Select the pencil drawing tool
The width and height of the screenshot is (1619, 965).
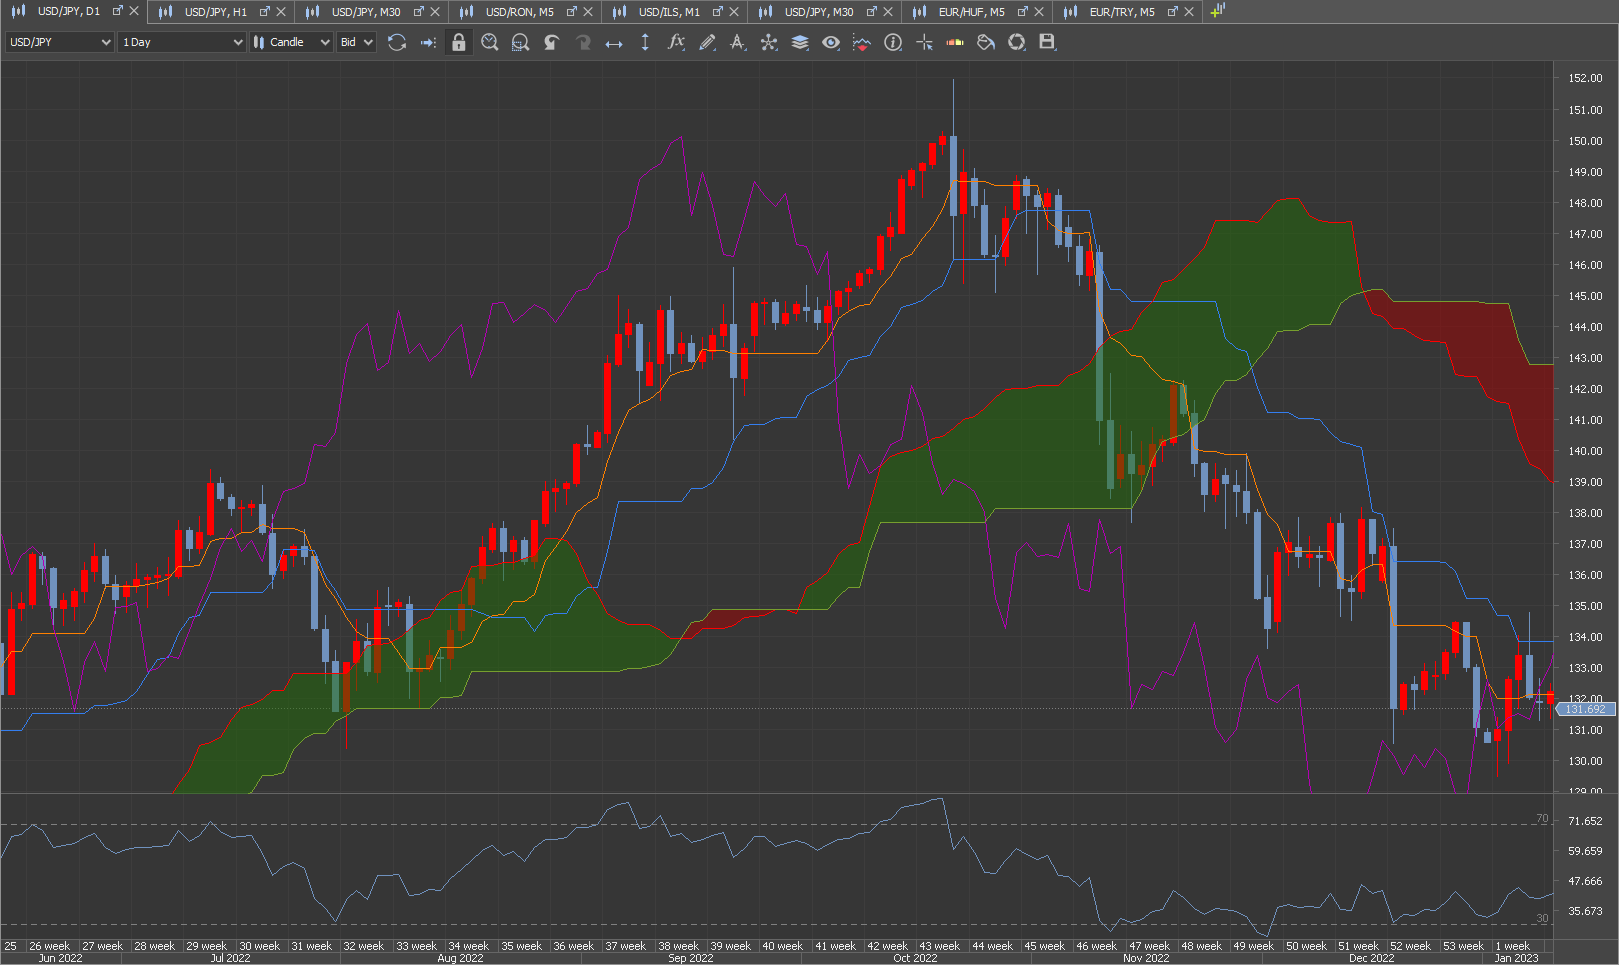707,42
